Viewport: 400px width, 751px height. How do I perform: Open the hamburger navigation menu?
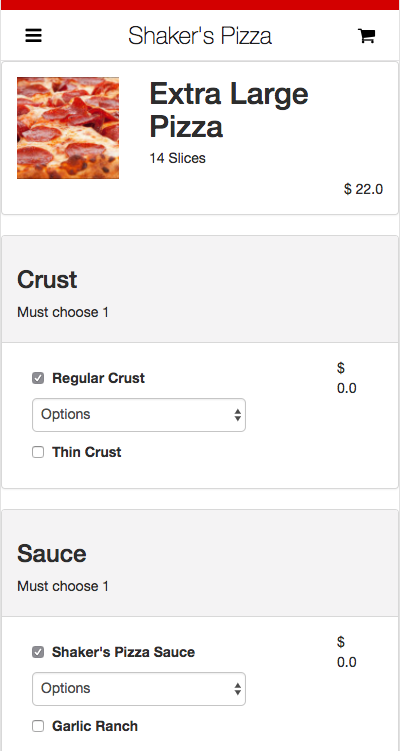tap(34, 35)
